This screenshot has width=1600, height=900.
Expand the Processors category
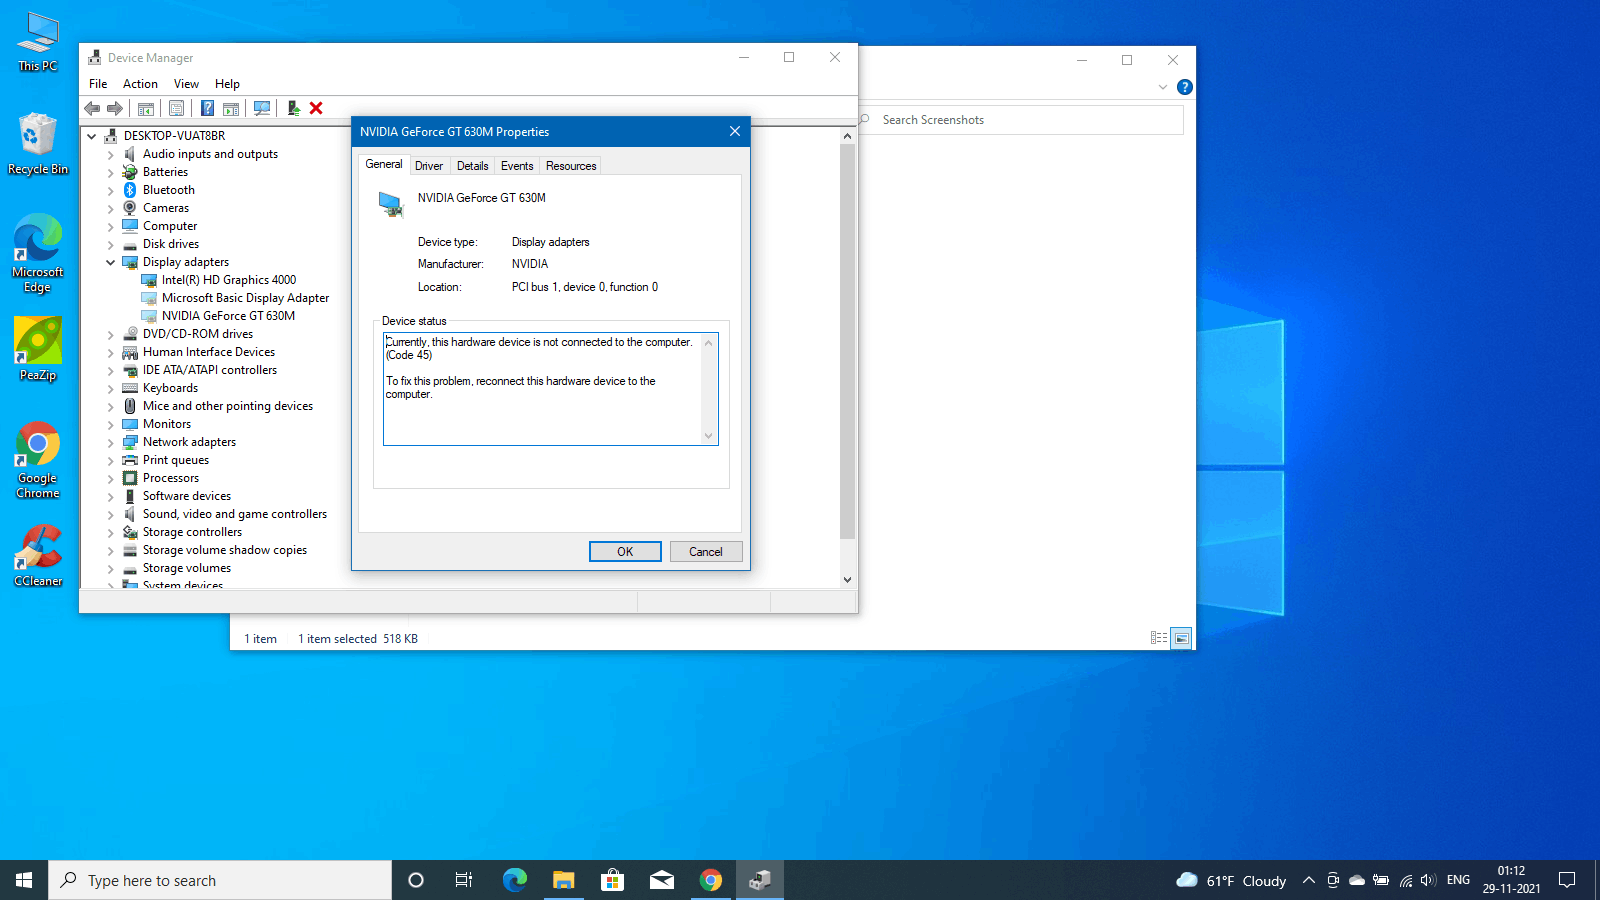[x=111, y=479]
